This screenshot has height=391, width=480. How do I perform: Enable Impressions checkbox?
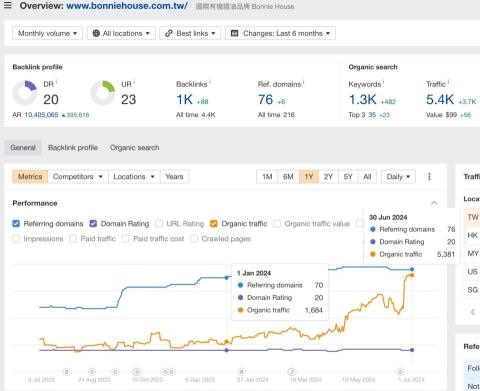pyautogui.click(x=16, y=239)
